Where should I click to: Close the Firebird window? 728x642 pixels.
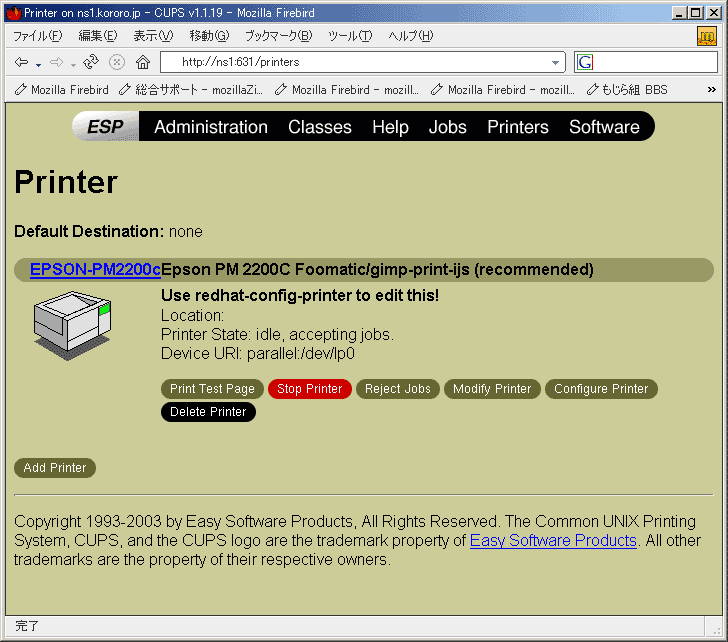(x=714, y=13)
